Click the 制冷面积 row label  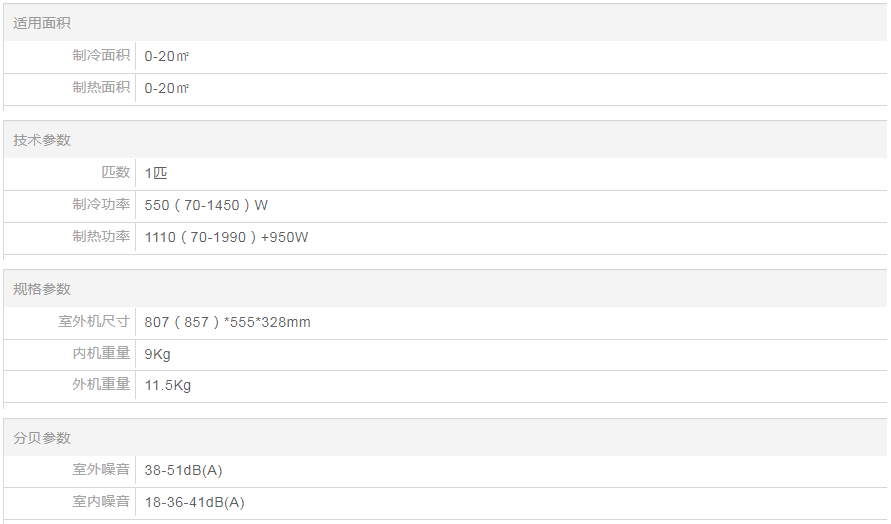coord(101,56)
